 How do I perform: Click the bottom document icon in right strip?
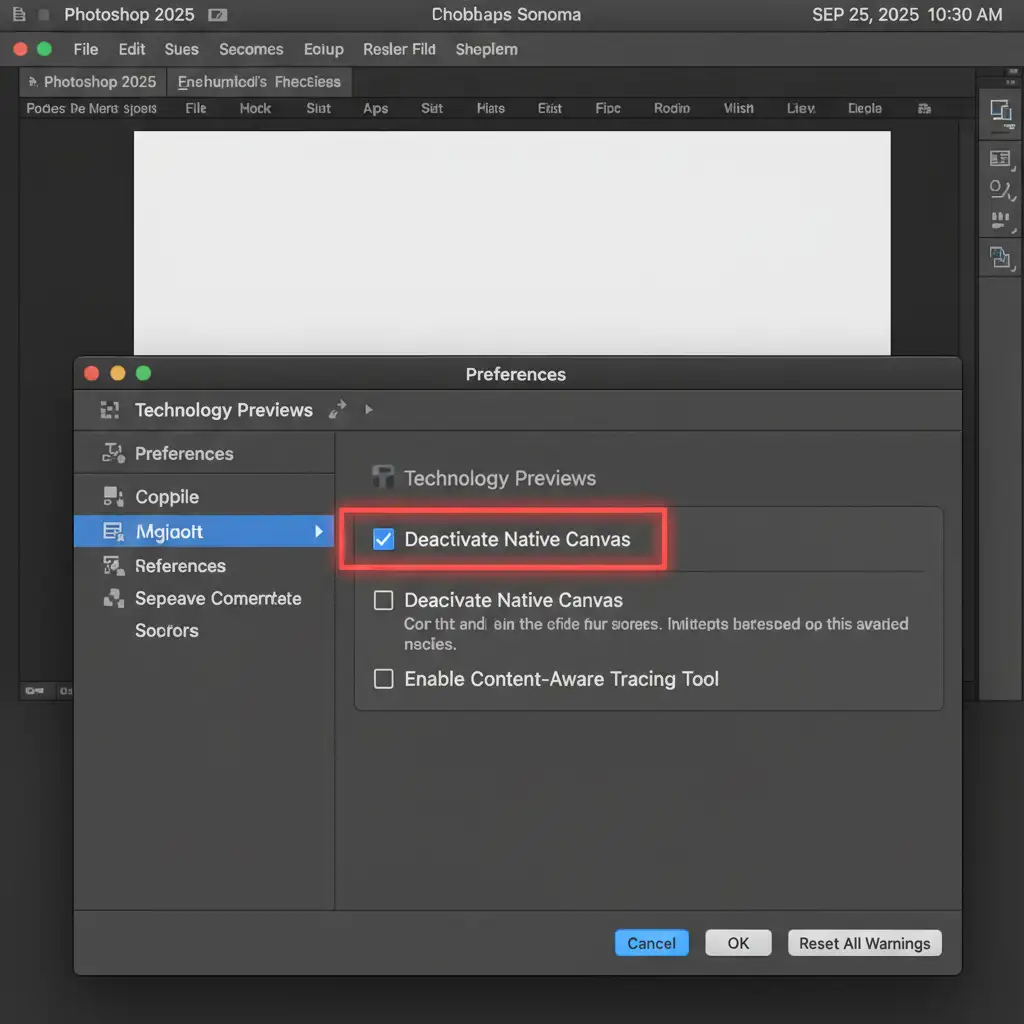[1000, 258]
